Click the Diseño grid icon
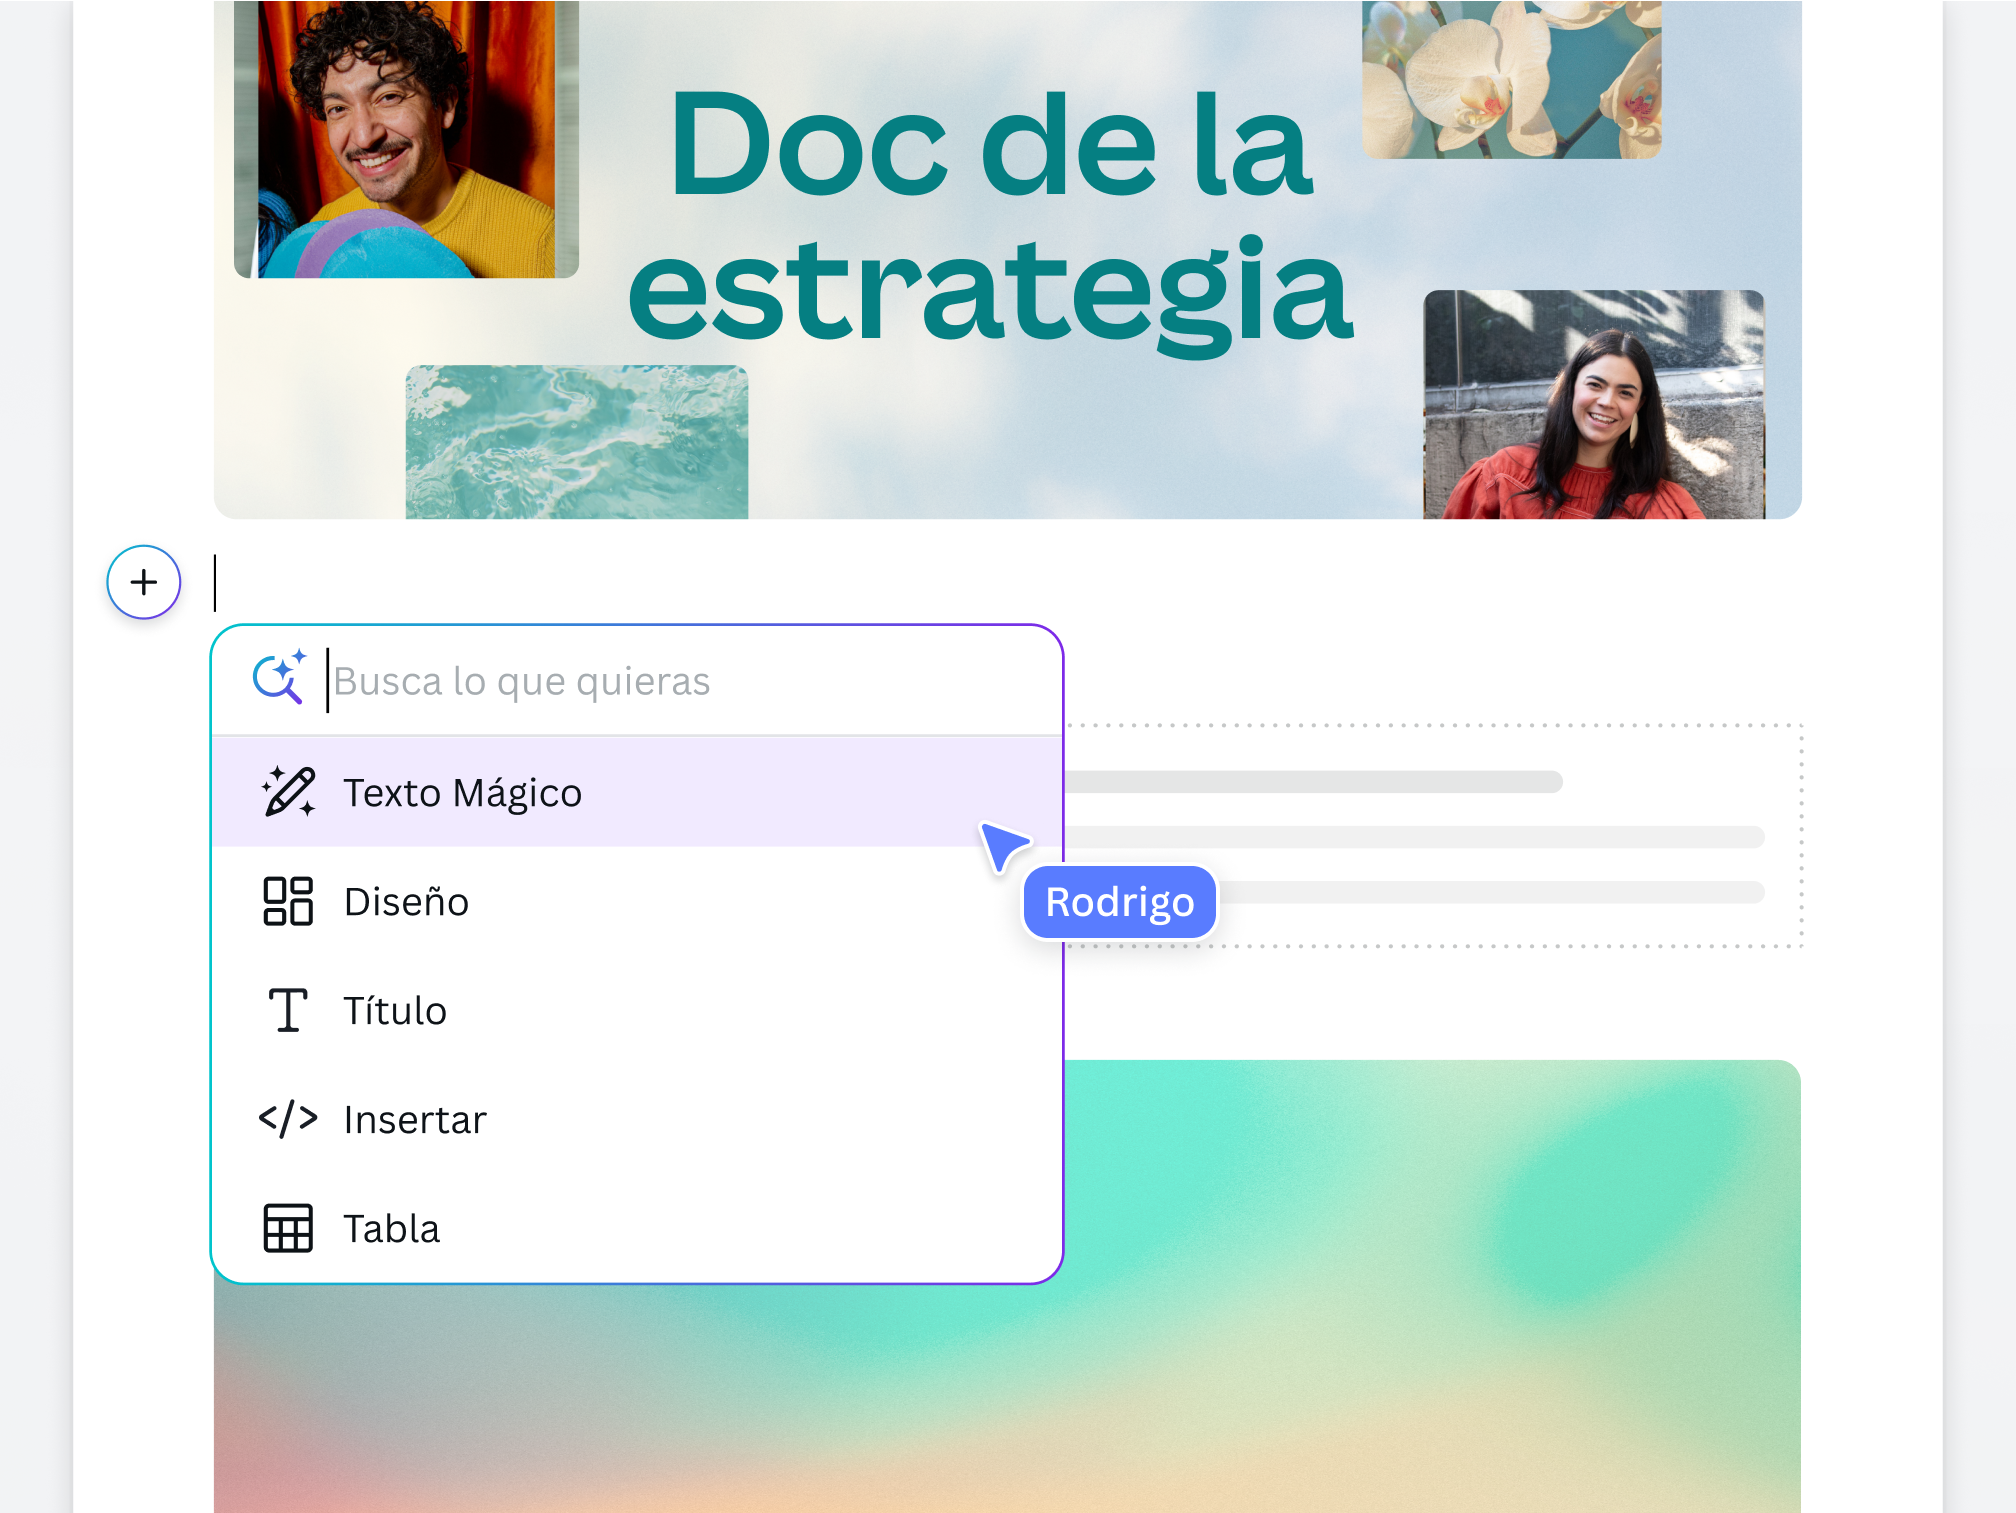This screenshot has height=1513, width=2016. [x=287, y=901]
